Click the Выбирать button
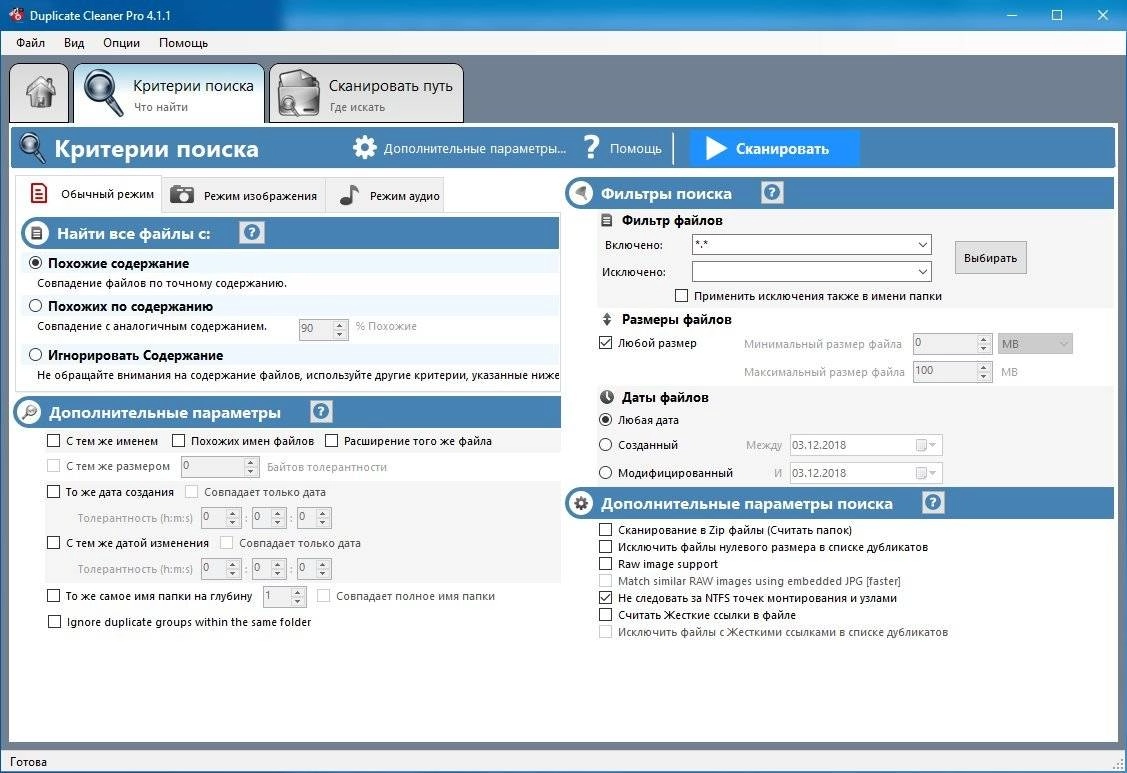1127x773 pixels. click(x=990, y=258)
